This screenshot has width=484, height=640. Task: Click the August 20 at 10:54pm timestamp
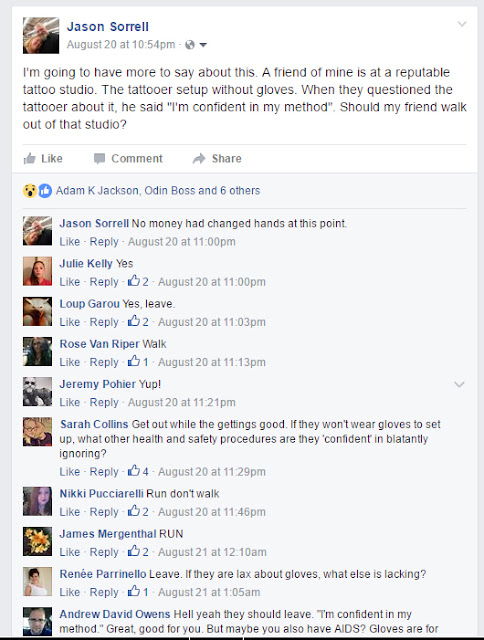[x=121, y=44]
